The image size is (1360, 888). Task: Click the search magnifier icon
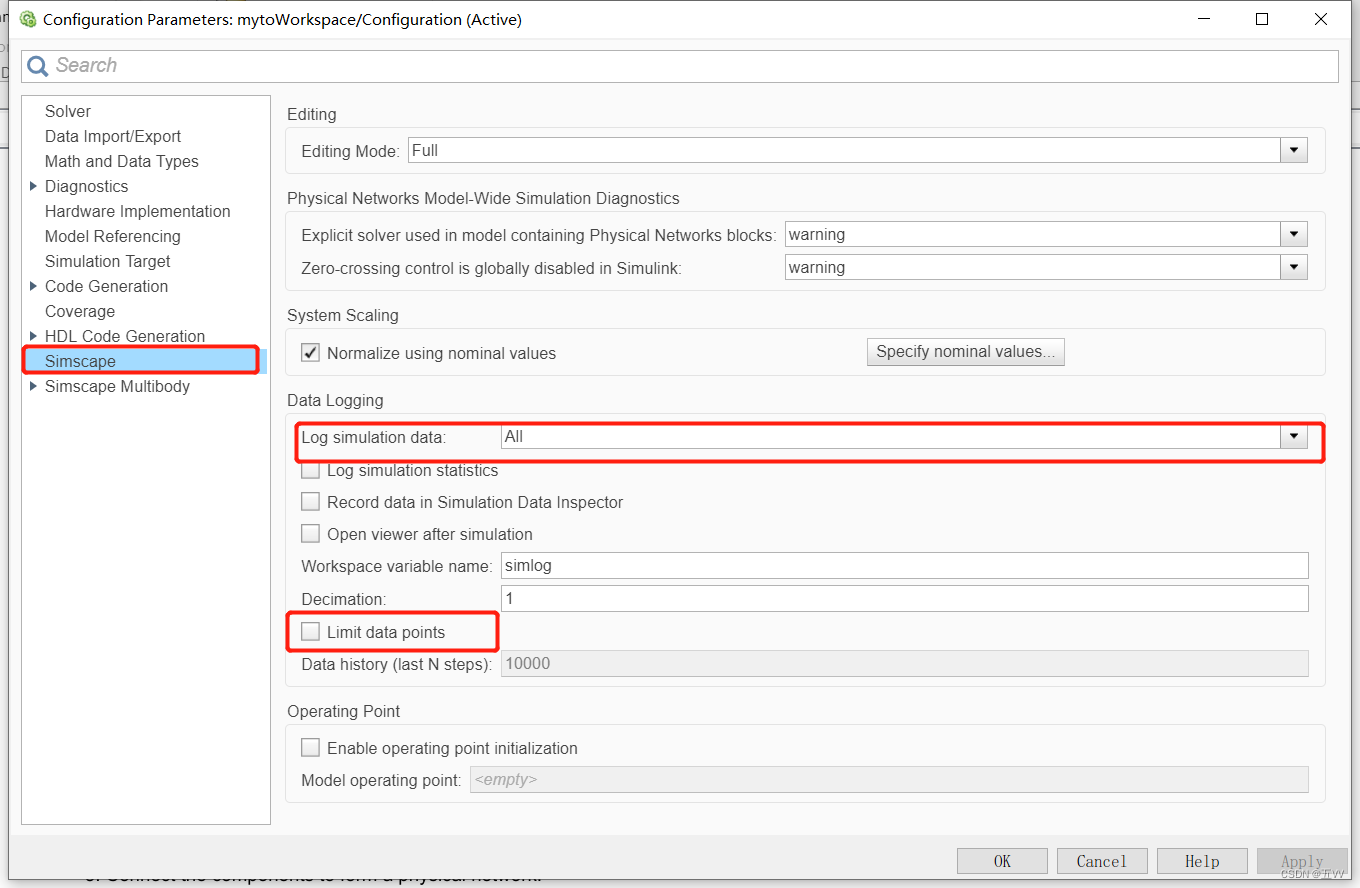point(38,66)
